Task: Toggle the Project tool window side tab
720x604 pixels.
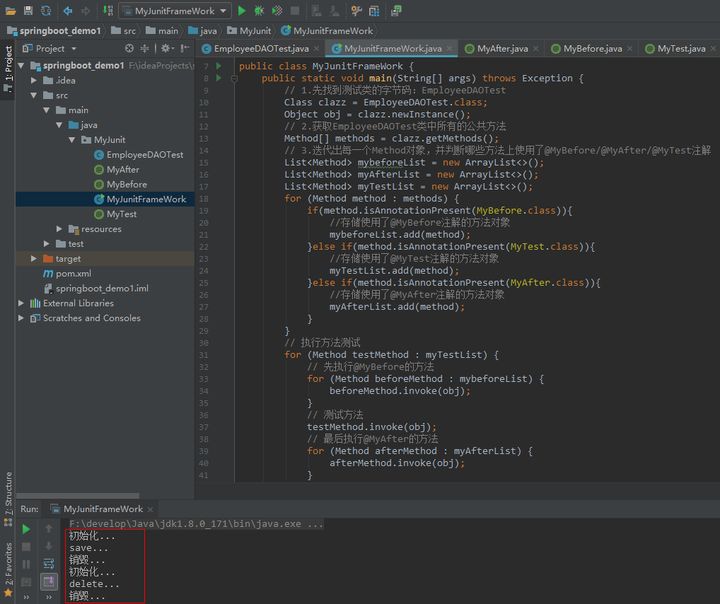Action: (8, 68)
